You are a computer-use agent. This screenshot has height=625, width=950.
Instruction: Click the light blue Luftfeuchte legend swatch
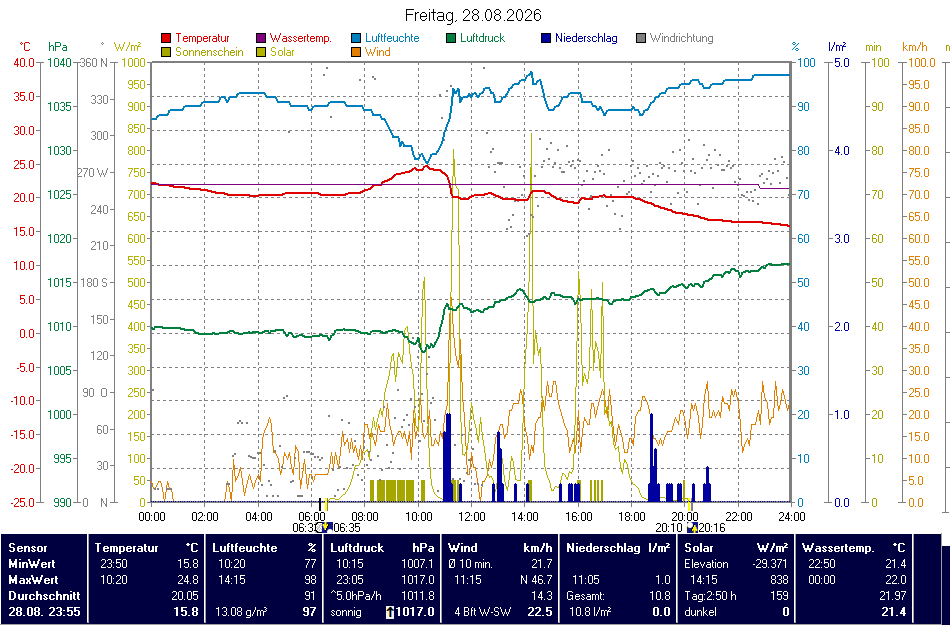pyautogui.click(x=356, y=38)
